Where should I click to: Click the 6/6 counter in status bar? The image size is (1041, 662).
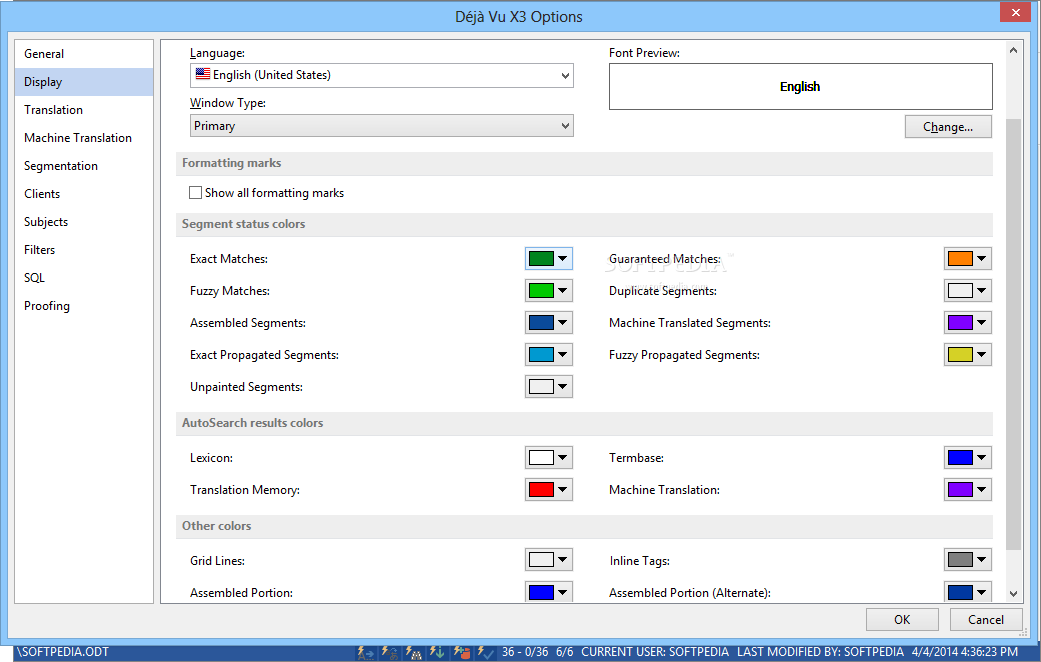point(564,652)
